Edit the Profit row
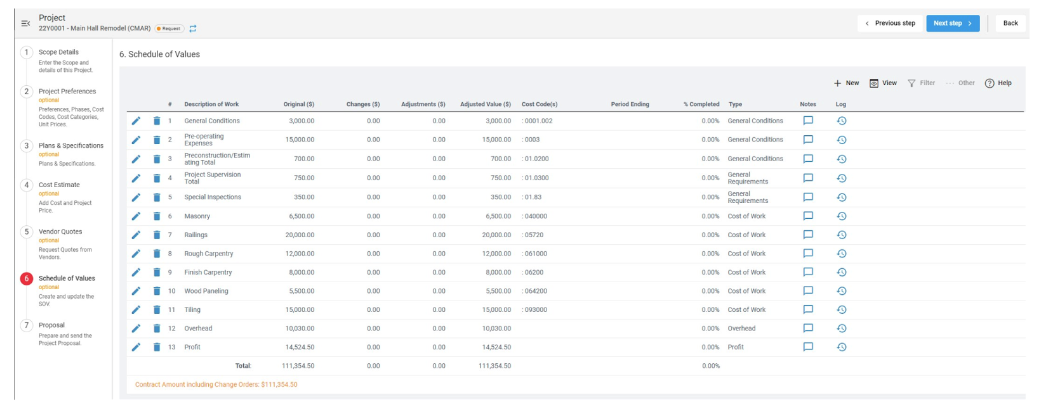The image size is (1038, 412). [x=136, y=347]
